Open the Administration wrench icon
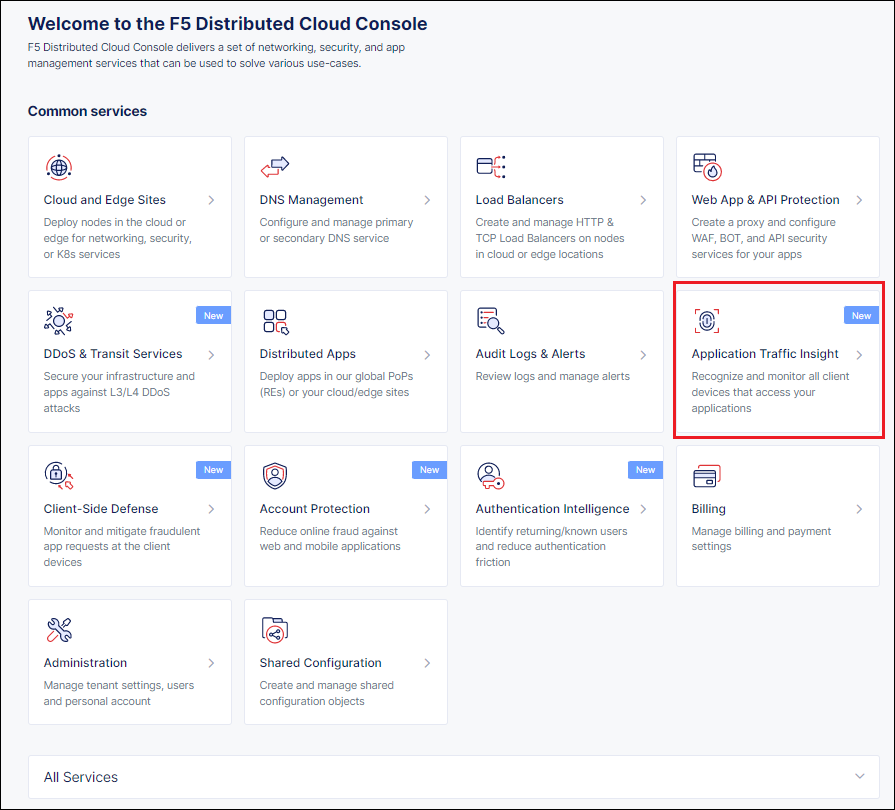Image resolution: width=895 pixels, height=810 pixels. 58,630
